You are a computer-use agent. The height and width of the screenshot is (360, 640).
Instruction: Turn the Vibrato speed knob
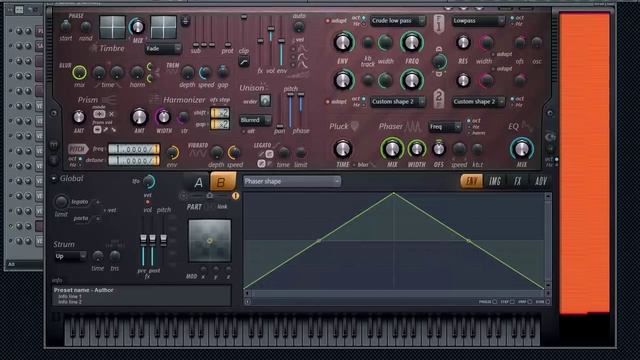coord(235,153)
